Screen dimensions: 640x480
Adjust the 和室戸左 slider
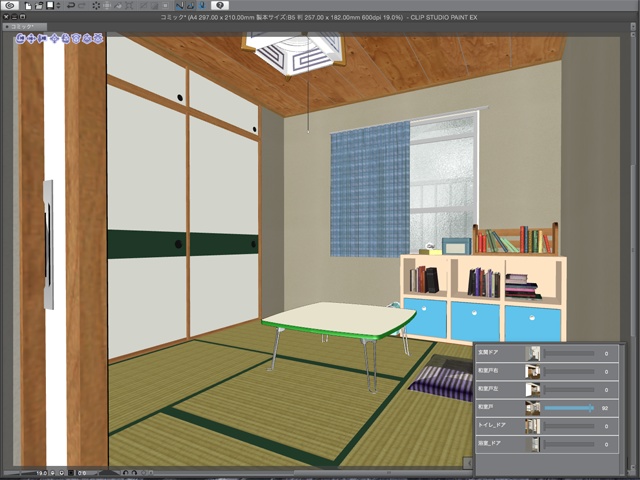[x=569, y=390]
